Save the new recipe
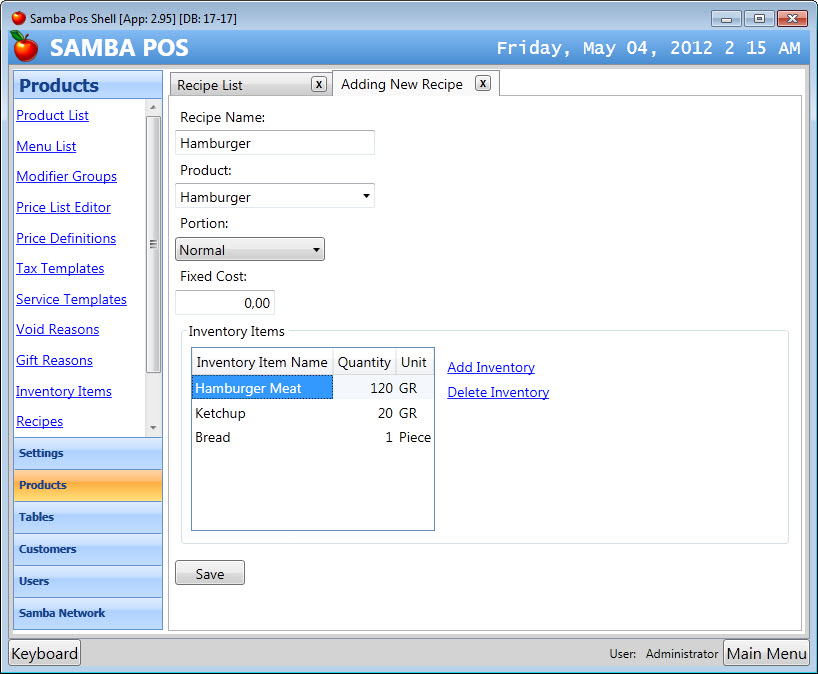This screenshot has height=674, width=818. pyautogui.click(x=210, y=573)
